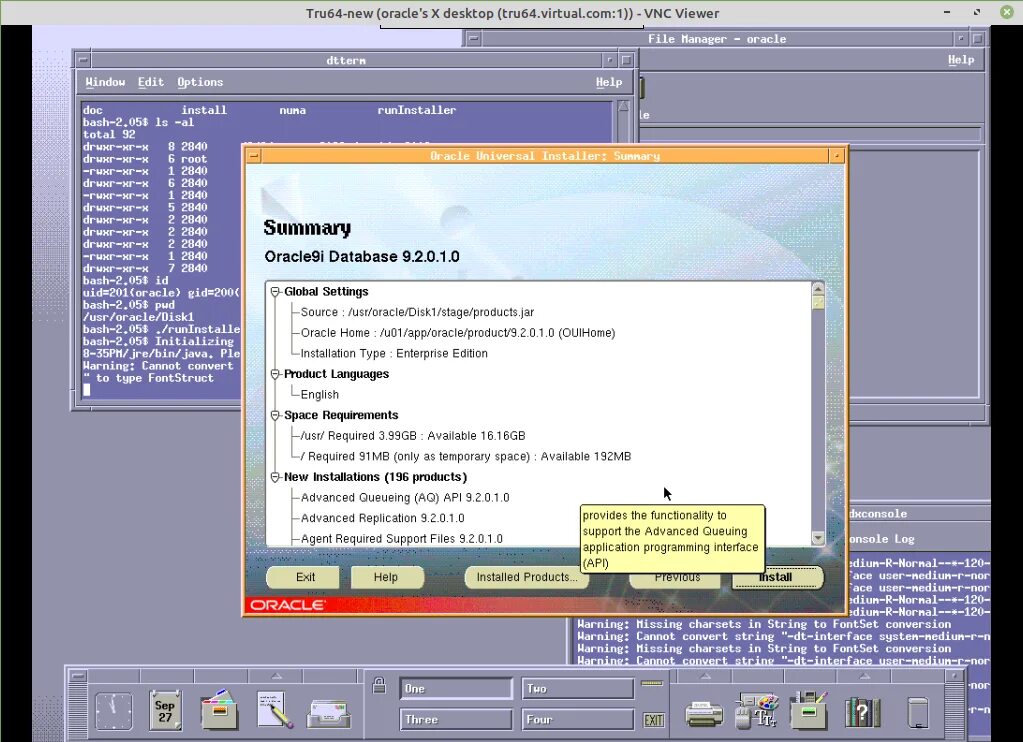1023x742 pixels.
Task: Select Installation Type : Enterprise Edition row
Action: (x=394, y=353)
